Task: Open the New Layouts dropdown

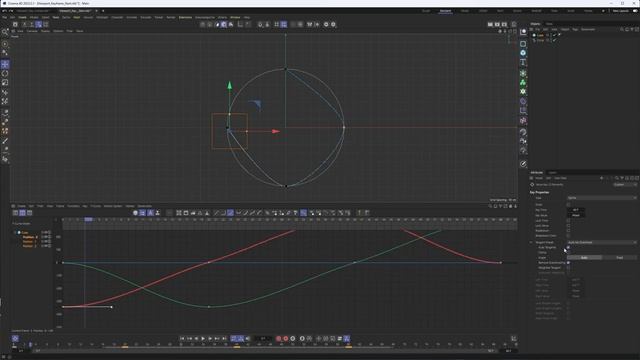Action: [620, 11]
